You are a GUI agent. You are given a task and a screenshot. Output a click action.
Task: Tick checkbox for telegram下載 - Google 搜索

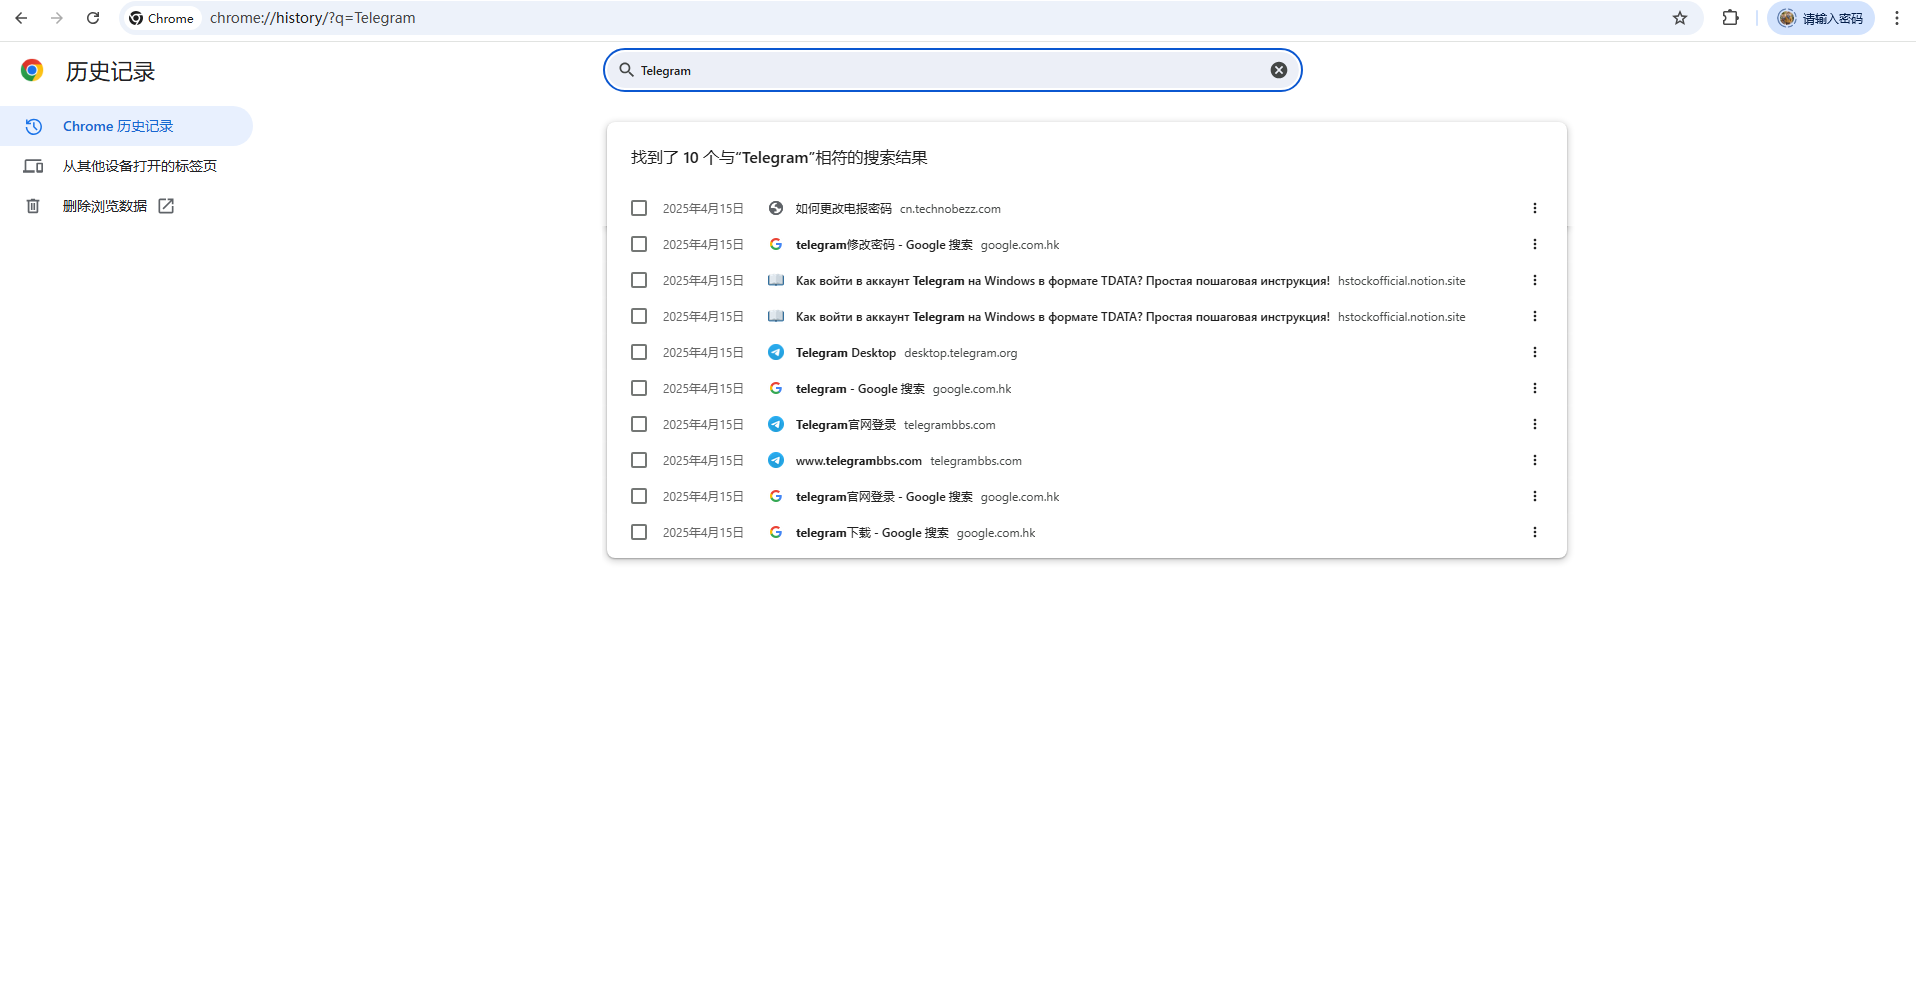pyautogui.click(x=639, y=532)
